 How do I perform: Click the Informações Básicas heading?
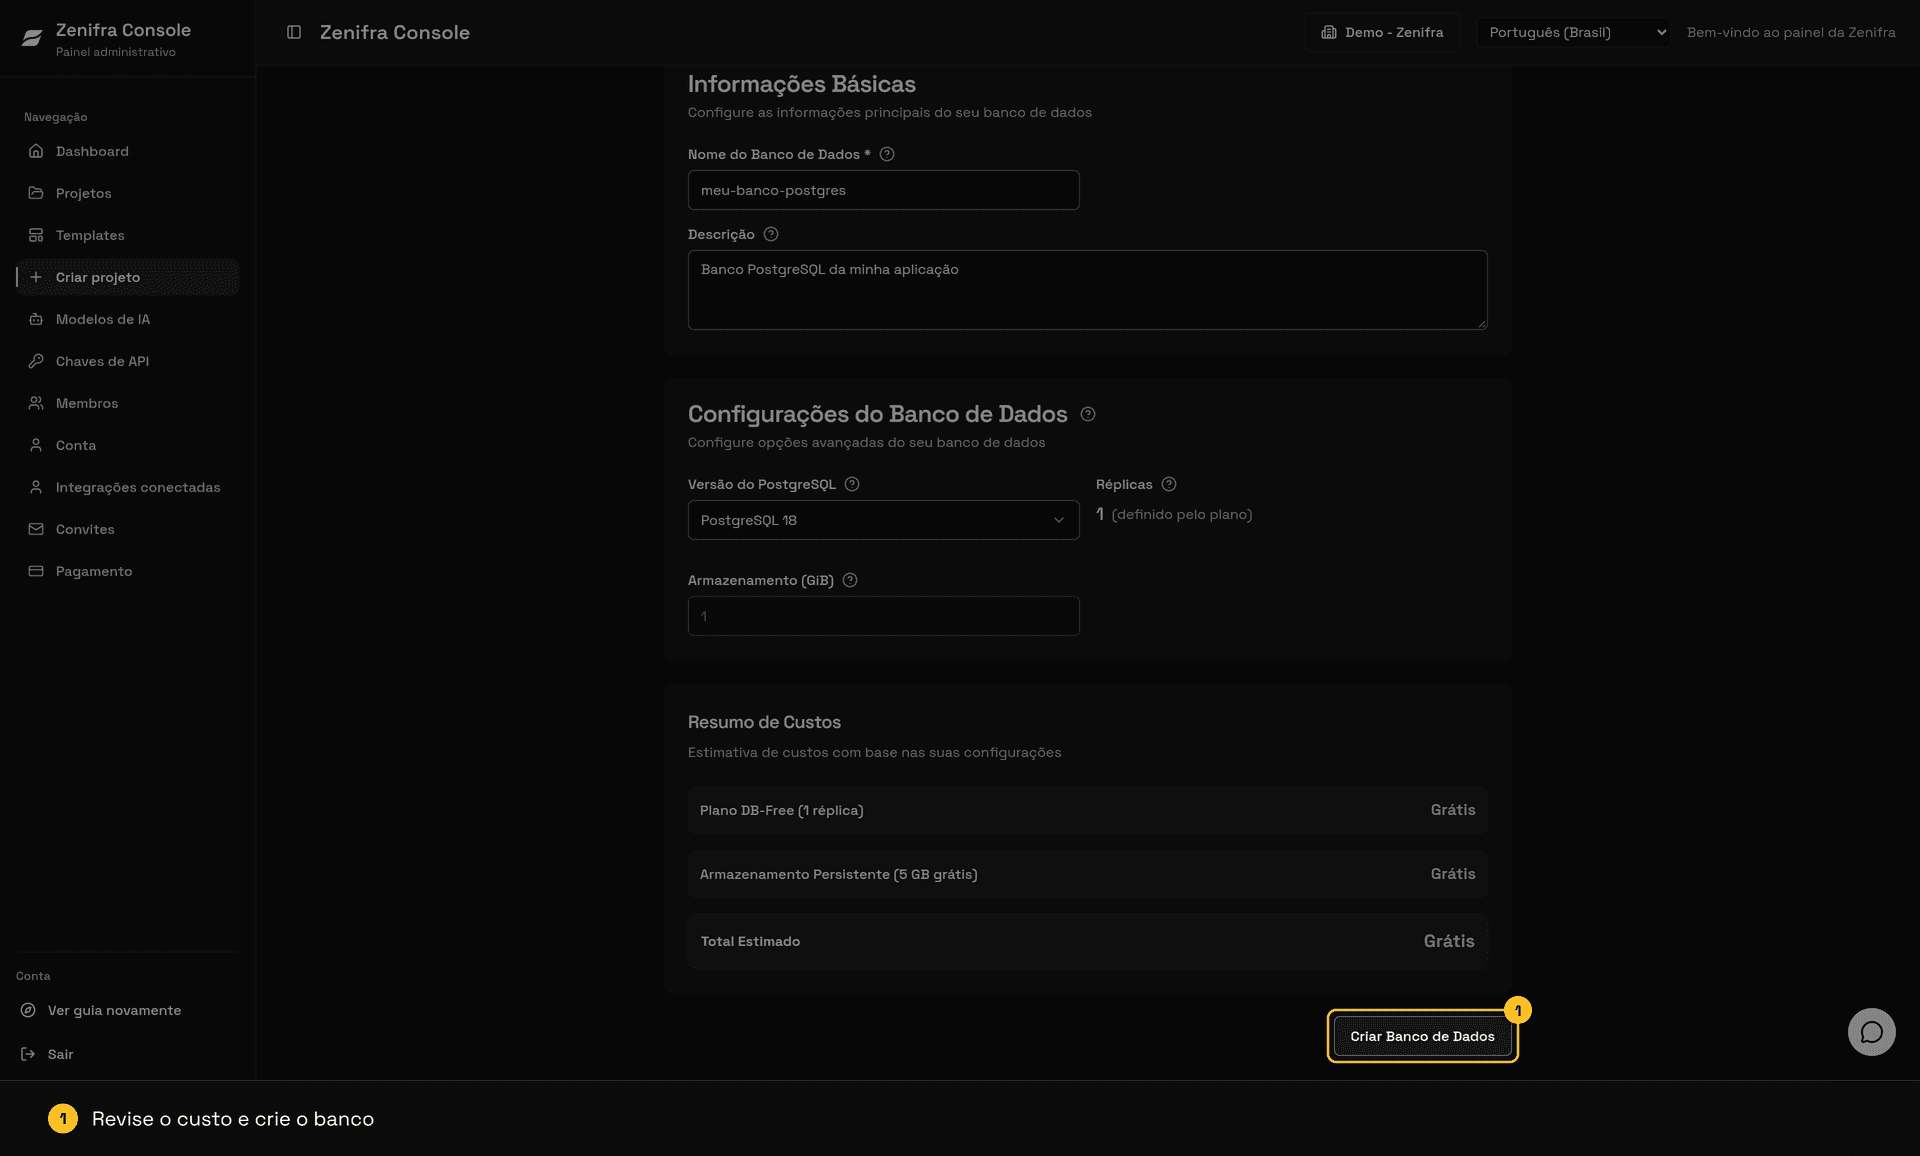tap(802, 84)
